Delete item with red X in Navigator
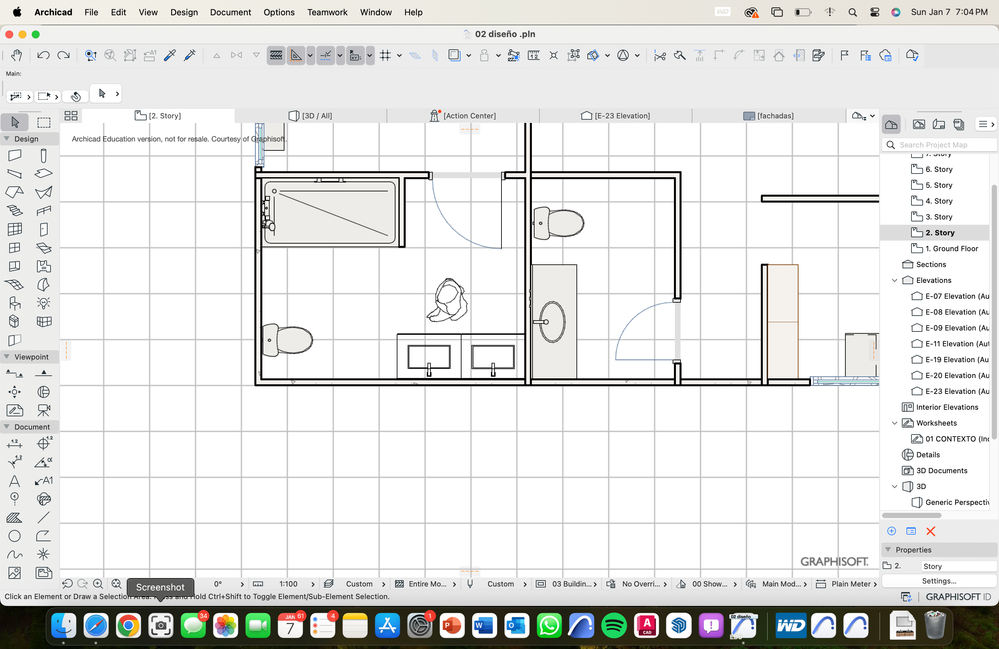 930,531
